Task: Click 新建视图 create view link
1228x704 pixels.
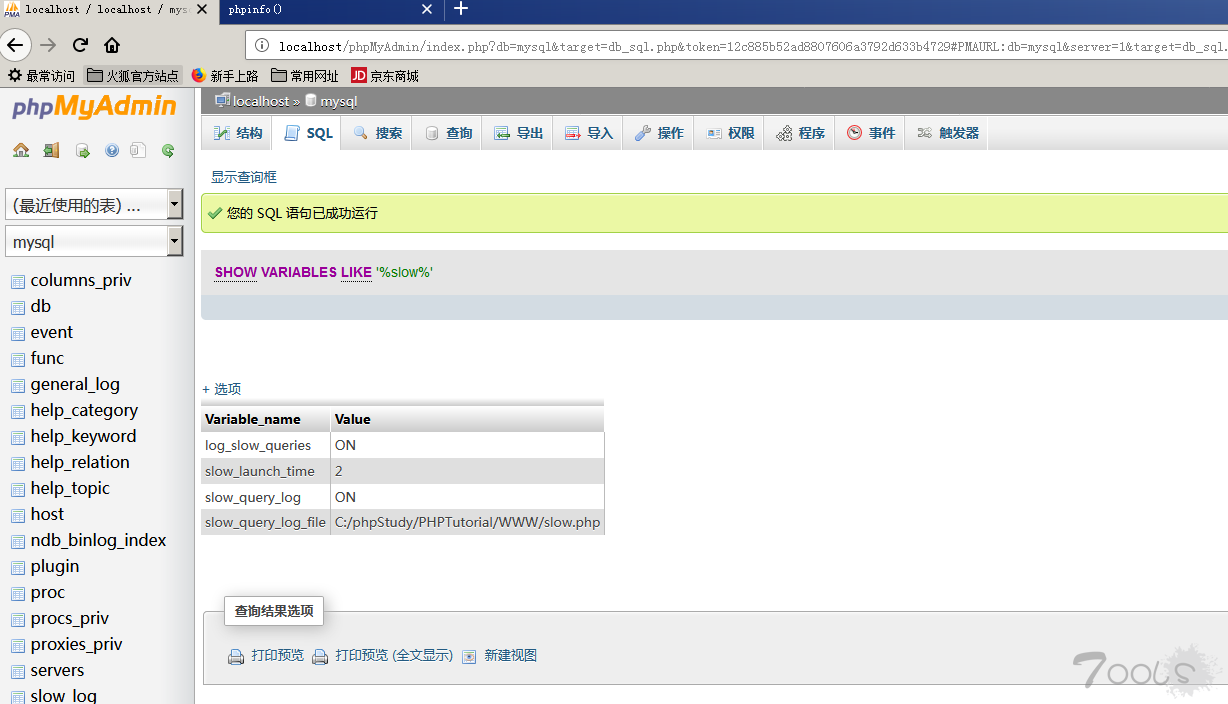Action: click(x=511, y=655)
